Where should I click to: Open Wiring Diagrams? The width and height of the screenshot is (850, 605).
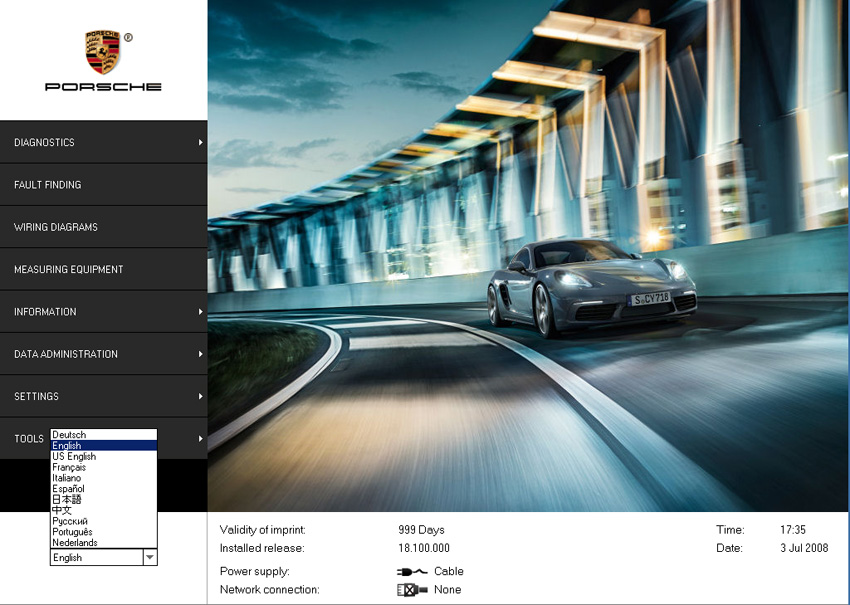(104, 227)
